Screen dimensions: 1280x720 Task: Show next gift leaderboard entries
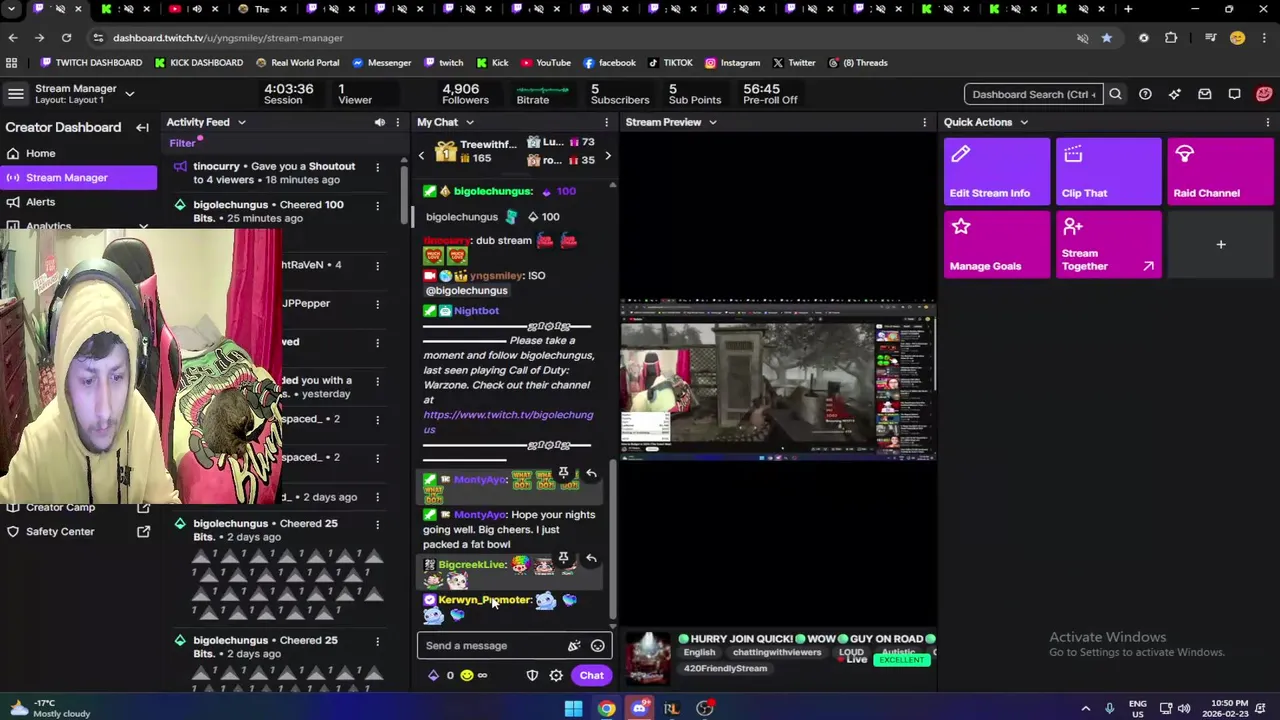pos(607,156)
